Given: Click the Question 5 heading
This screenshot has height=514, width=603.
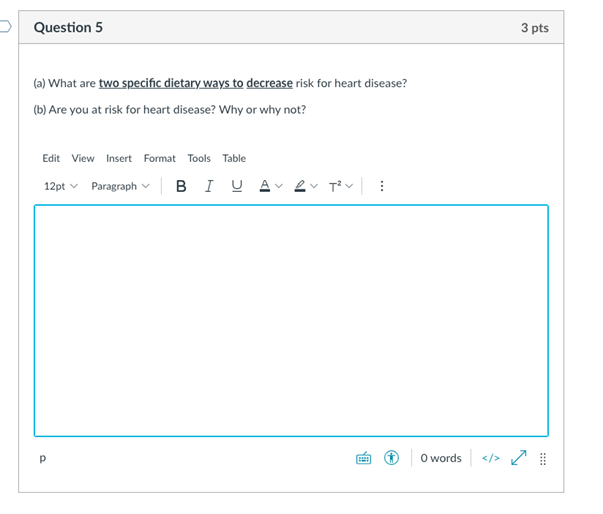Looking at the screenshot, I should 68,28.
